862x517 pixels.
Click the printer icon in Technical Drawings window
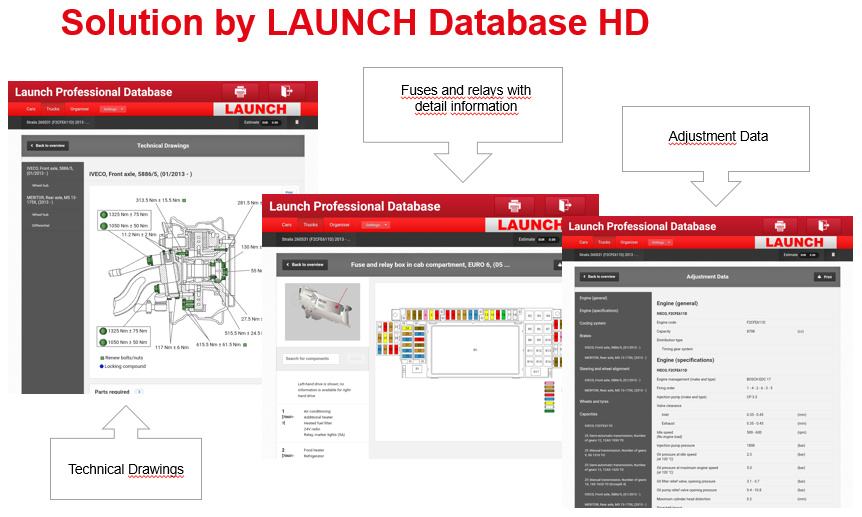[240, 91]
